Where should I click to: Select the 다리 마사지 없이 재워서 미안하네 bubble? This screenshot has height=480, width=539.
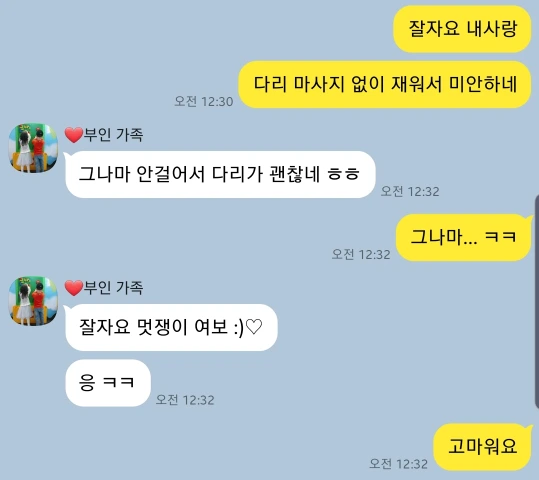pos(385,85)
